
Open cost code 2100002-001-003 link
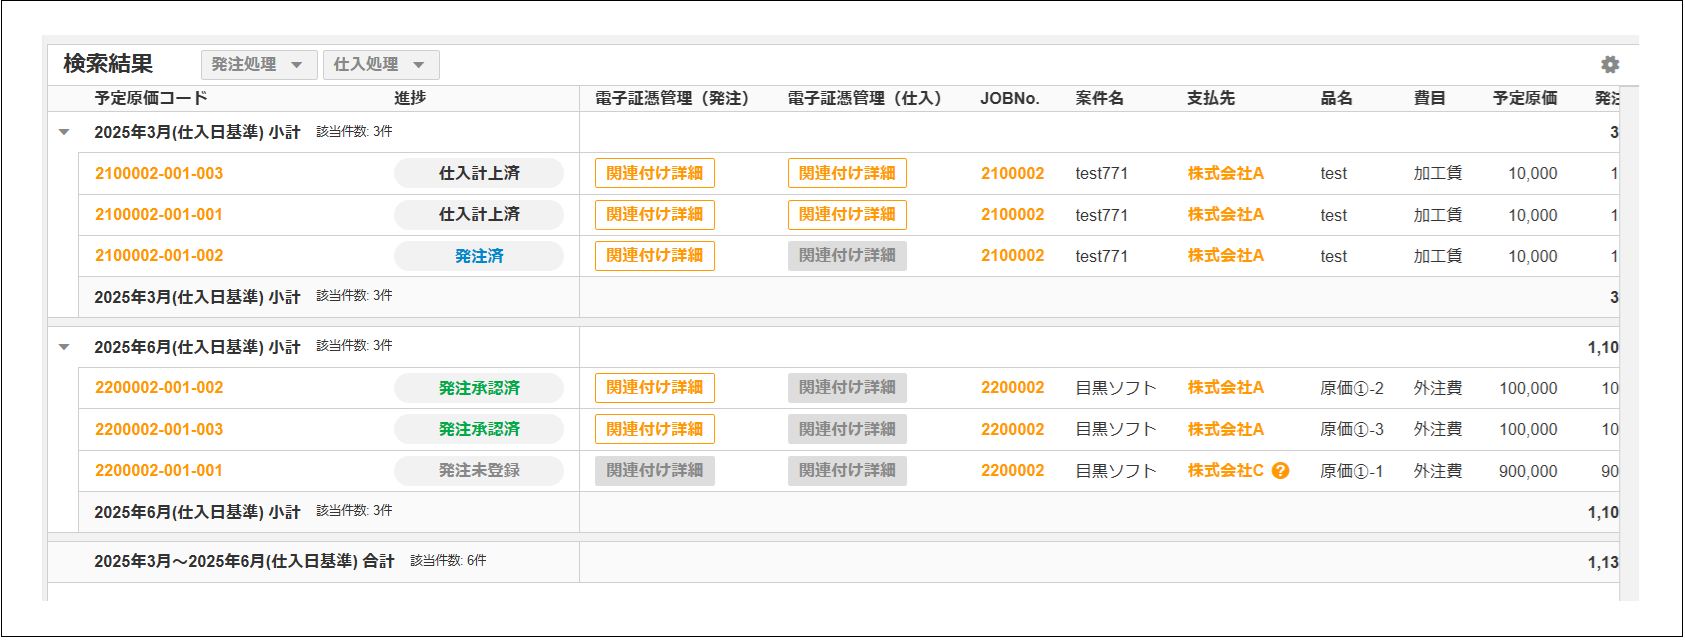159,174
